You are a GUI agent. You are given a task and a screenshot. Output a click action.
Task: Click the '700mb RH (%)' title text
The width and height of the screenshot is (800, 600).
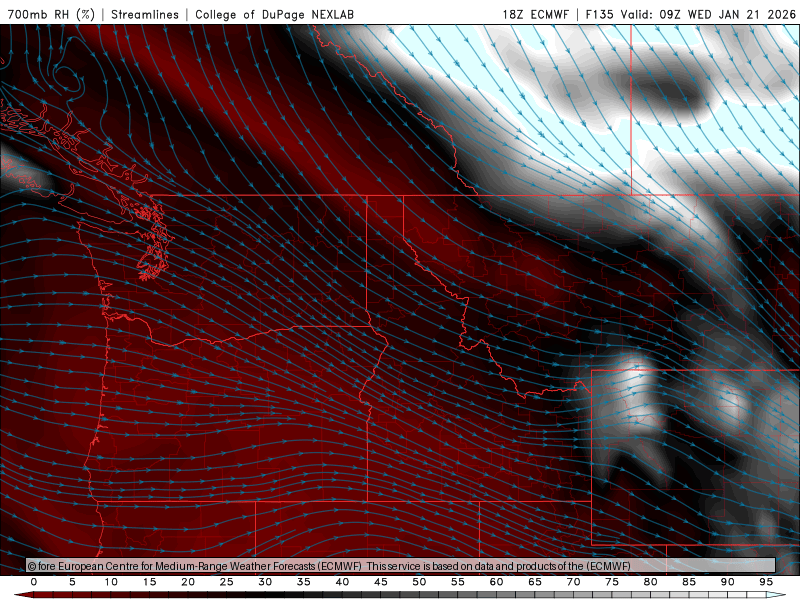52,14
